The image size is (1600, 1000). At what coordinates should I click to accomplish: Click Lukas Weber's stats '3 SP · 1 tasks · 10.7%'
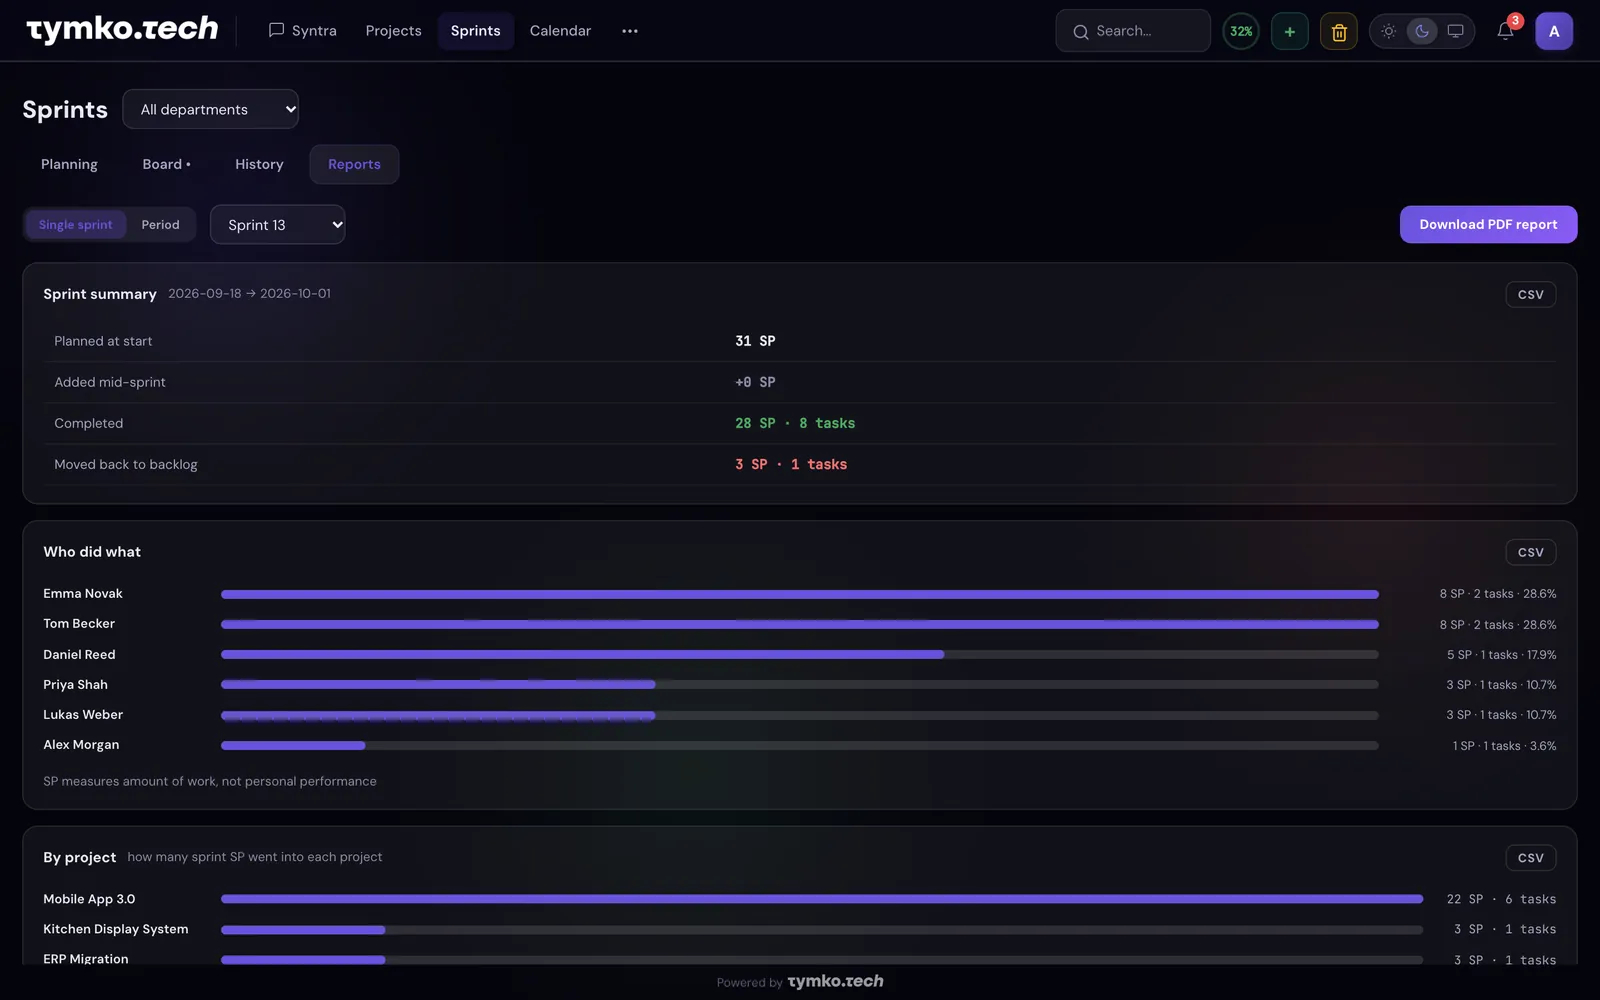1501,715
